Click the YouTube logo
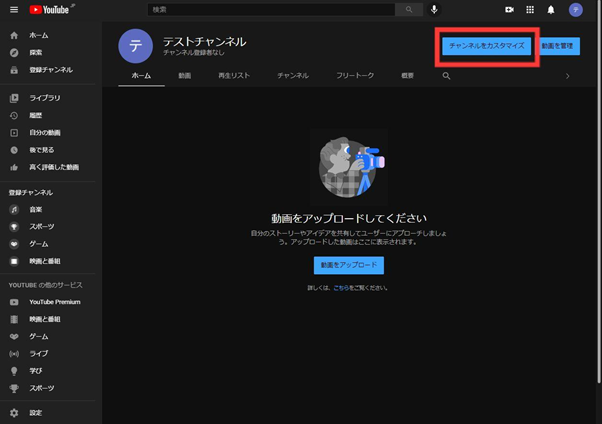Viewport: 602px width, 424px height. click(52, 10)
